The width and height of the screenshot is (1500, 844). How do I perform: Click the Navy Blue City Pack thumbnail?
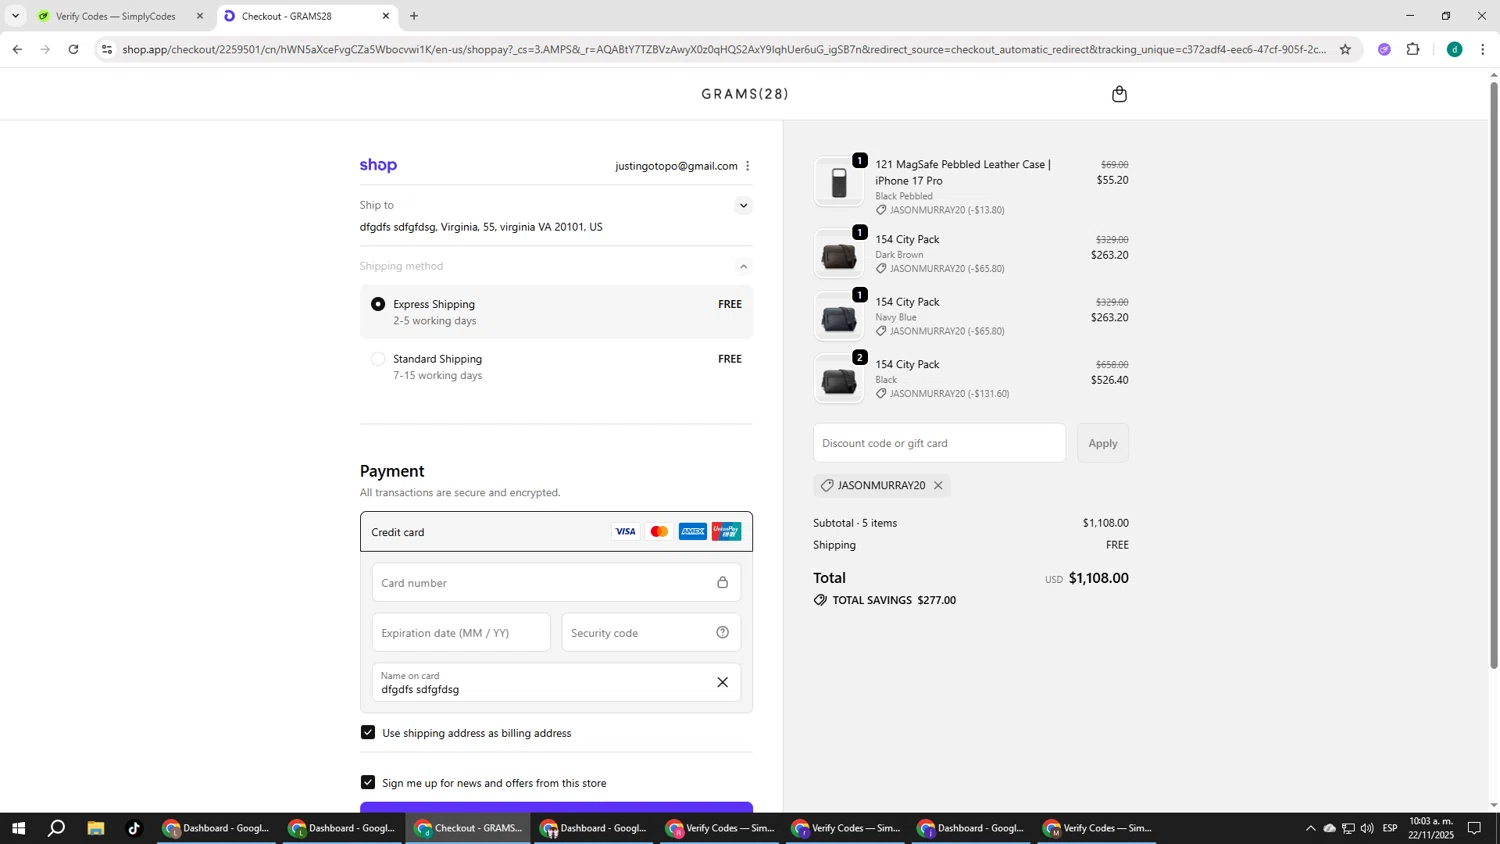(839, 317)
